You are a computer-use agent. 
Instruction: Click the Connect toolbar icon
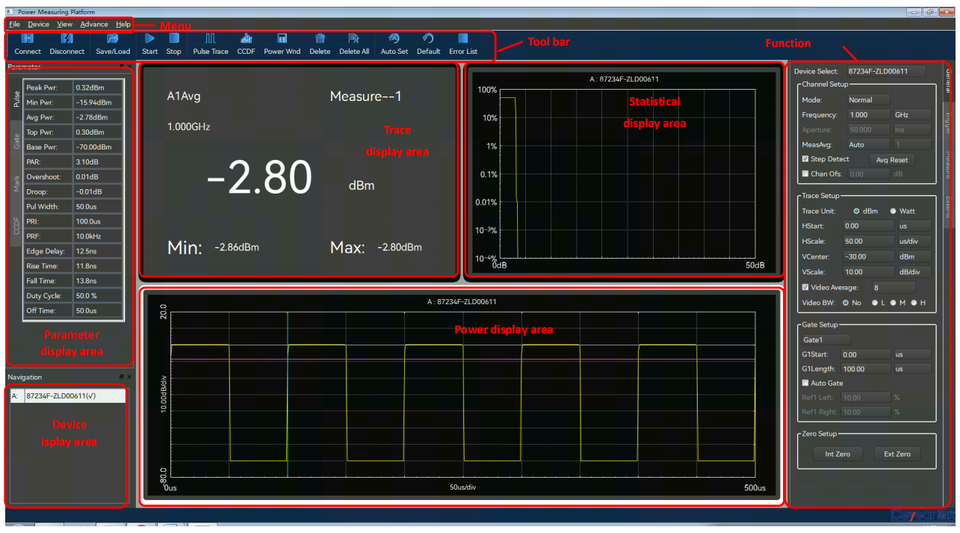coord(27,39)
